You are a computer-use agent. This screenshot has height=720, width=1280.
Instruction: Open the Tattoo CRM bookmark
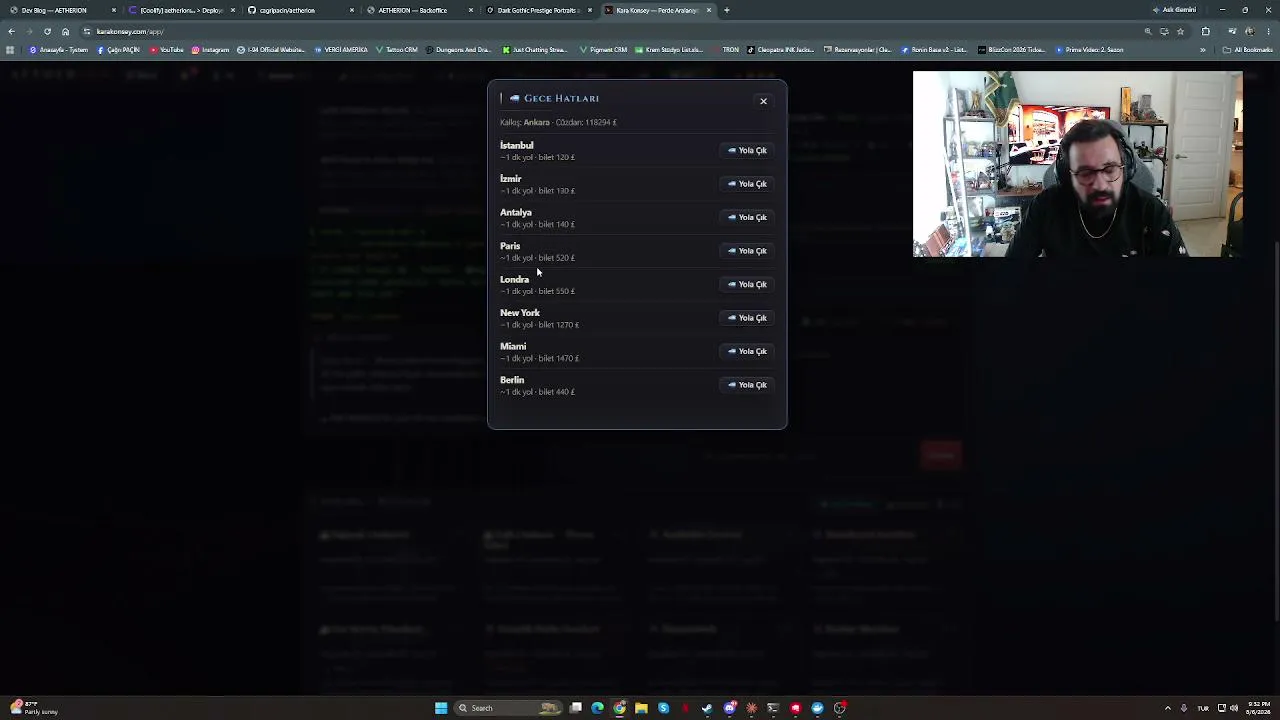point(397,49)
